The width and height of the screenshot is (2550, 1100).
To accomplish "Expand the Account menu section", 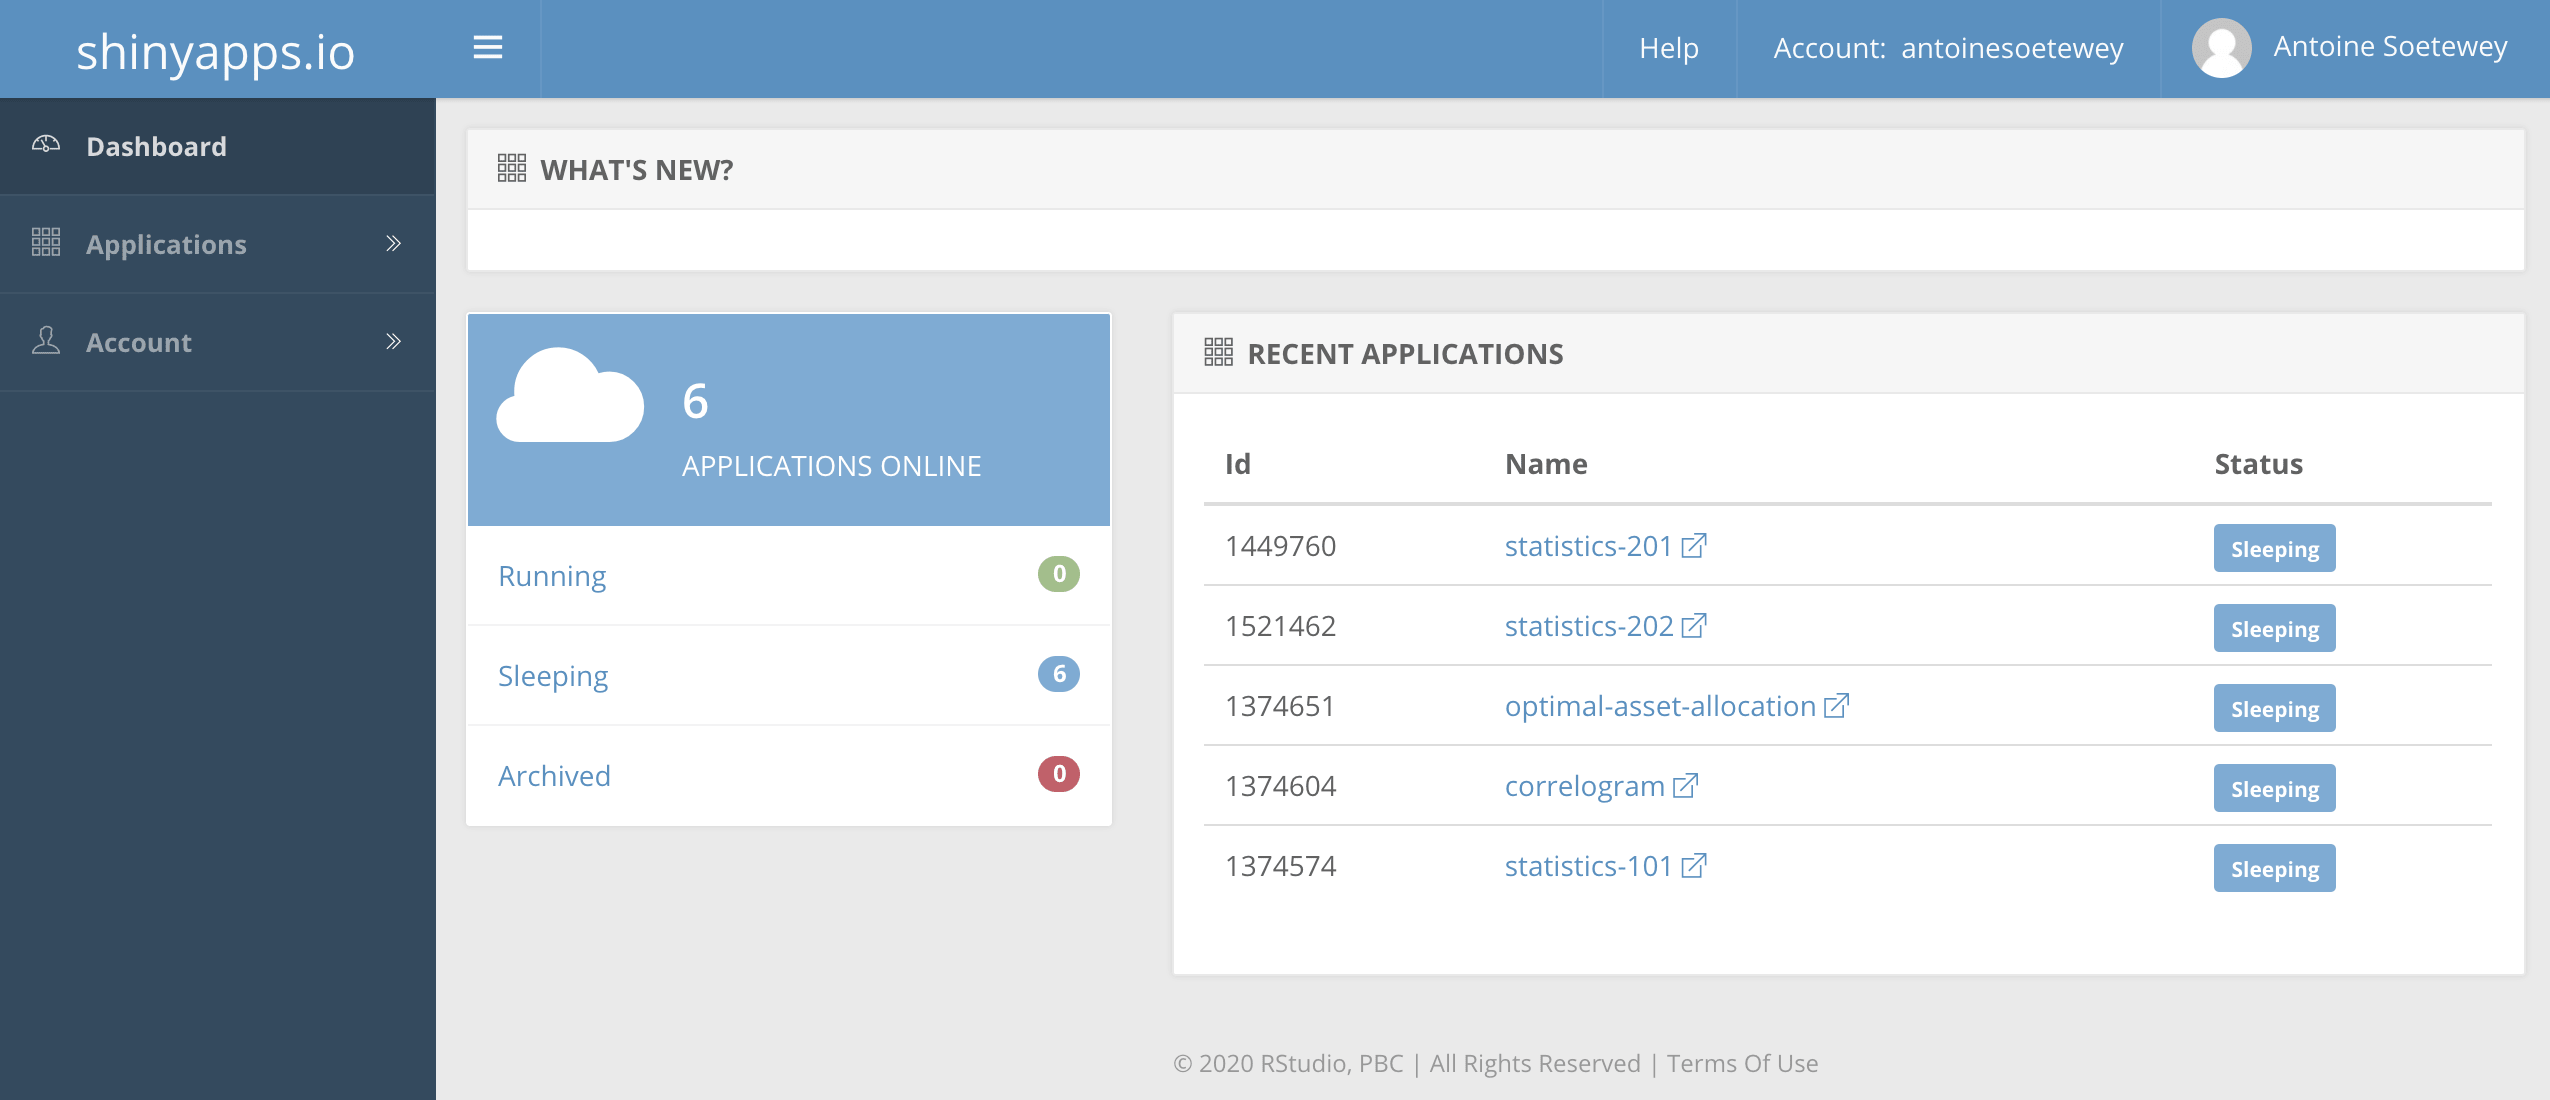I will [218, 342].
